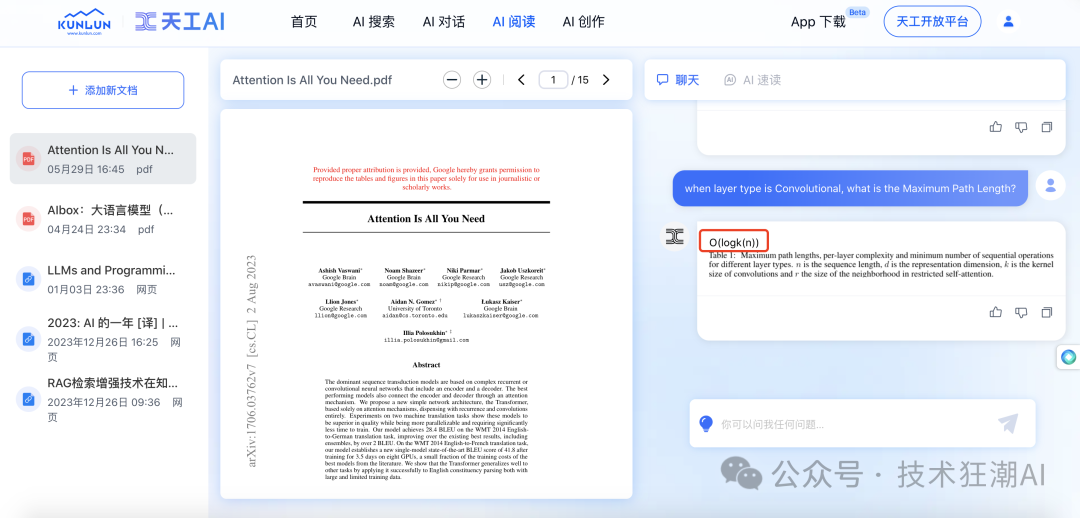This screenshot has height=518, width=1080.
Task: Select AI 阅读 navigation item
Action: pos(514,21)
